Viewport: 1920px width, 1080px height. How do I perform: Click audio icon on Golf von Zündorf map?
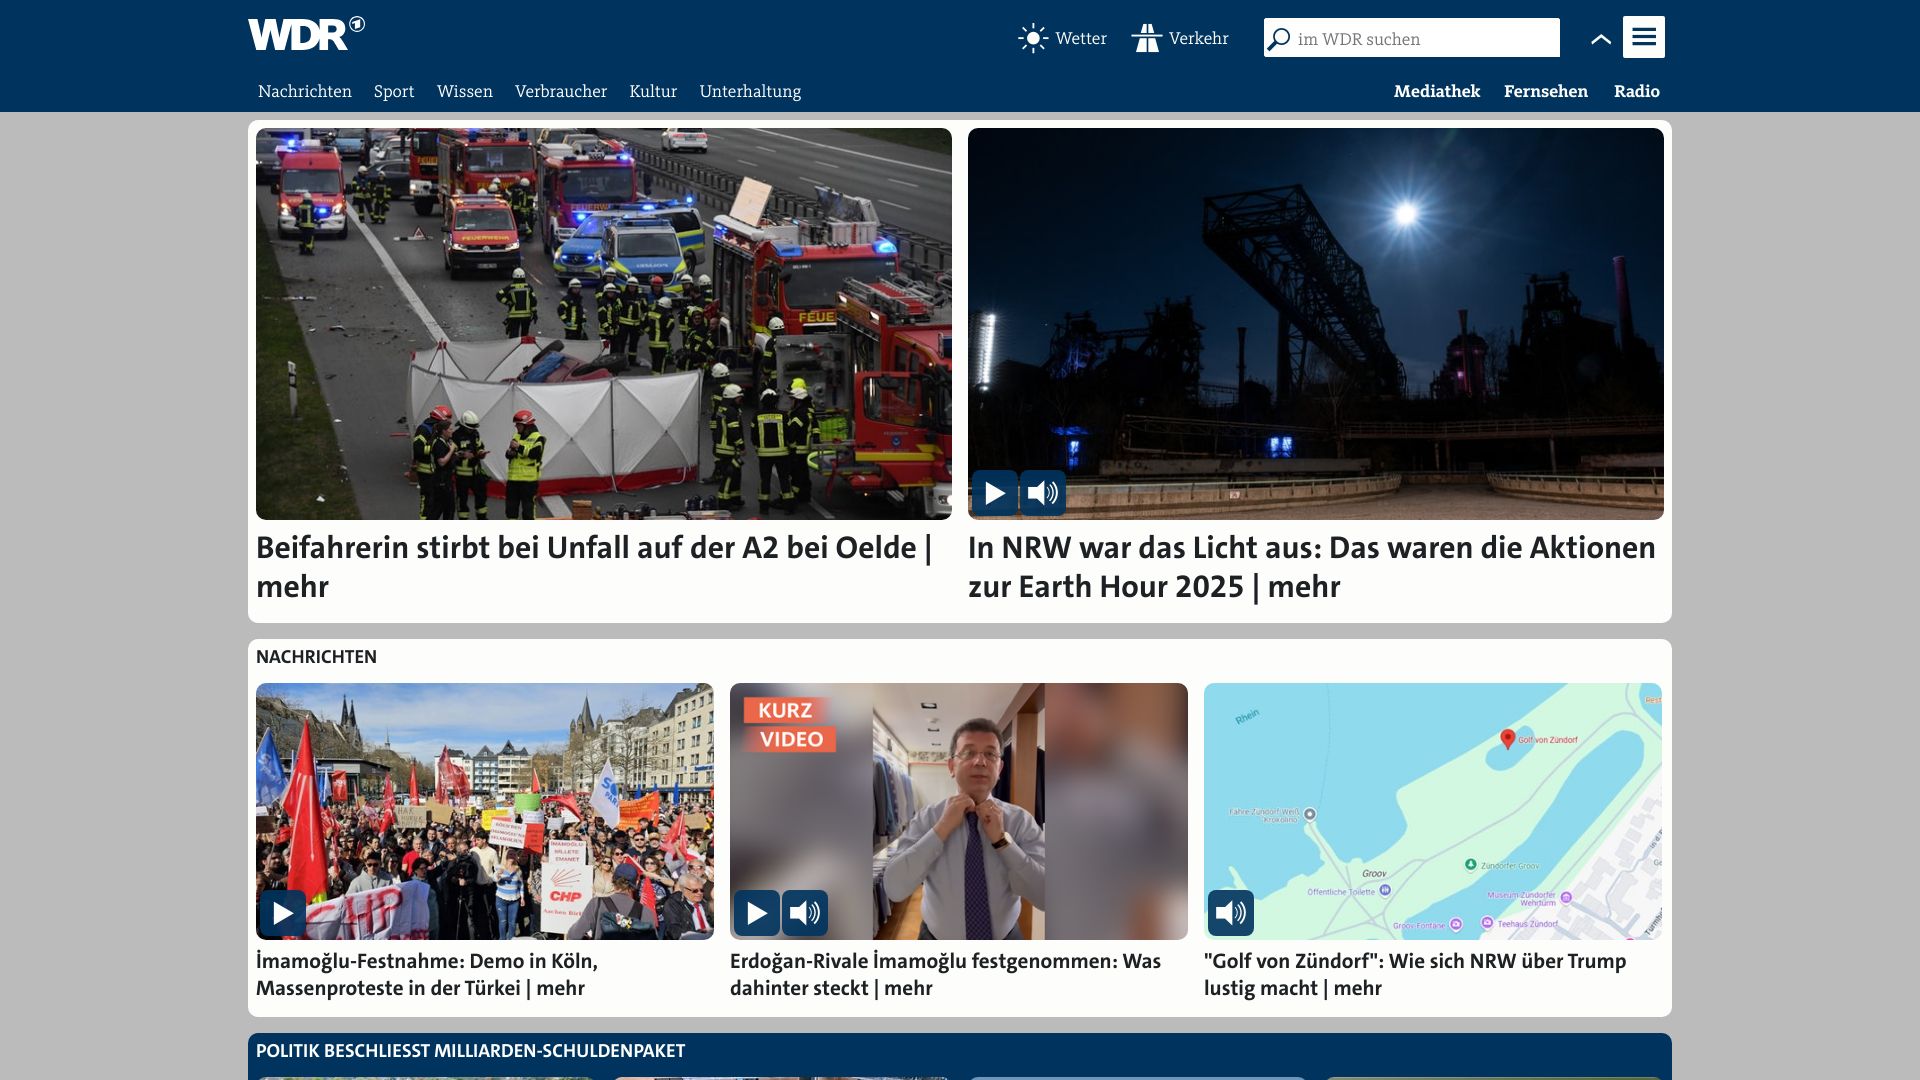tap(1230, 913)
